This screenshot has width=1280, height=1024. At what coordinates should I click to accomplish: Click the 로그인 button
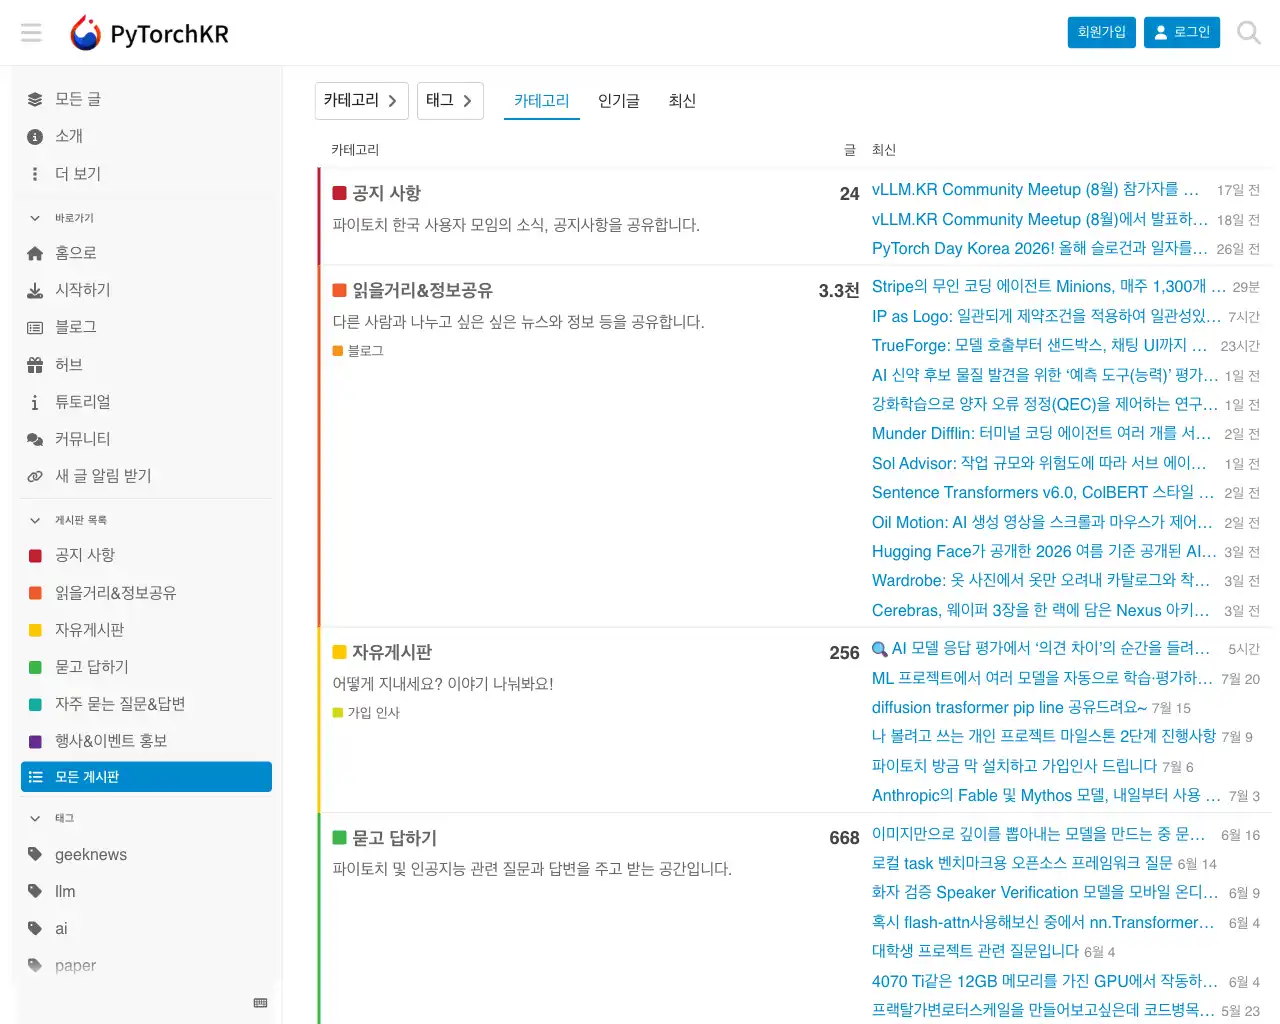[x=1182, y=32]
